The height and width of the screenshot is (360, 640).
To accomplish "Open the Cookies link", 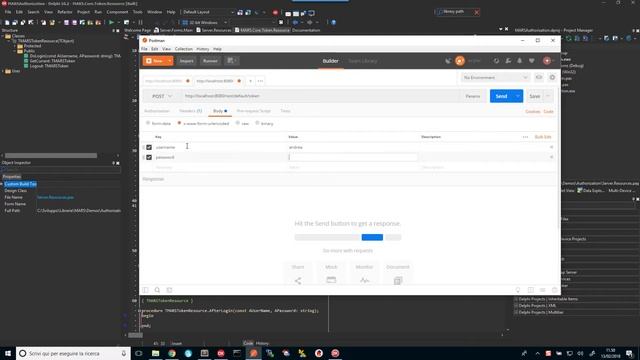I will tap(533, 111).
